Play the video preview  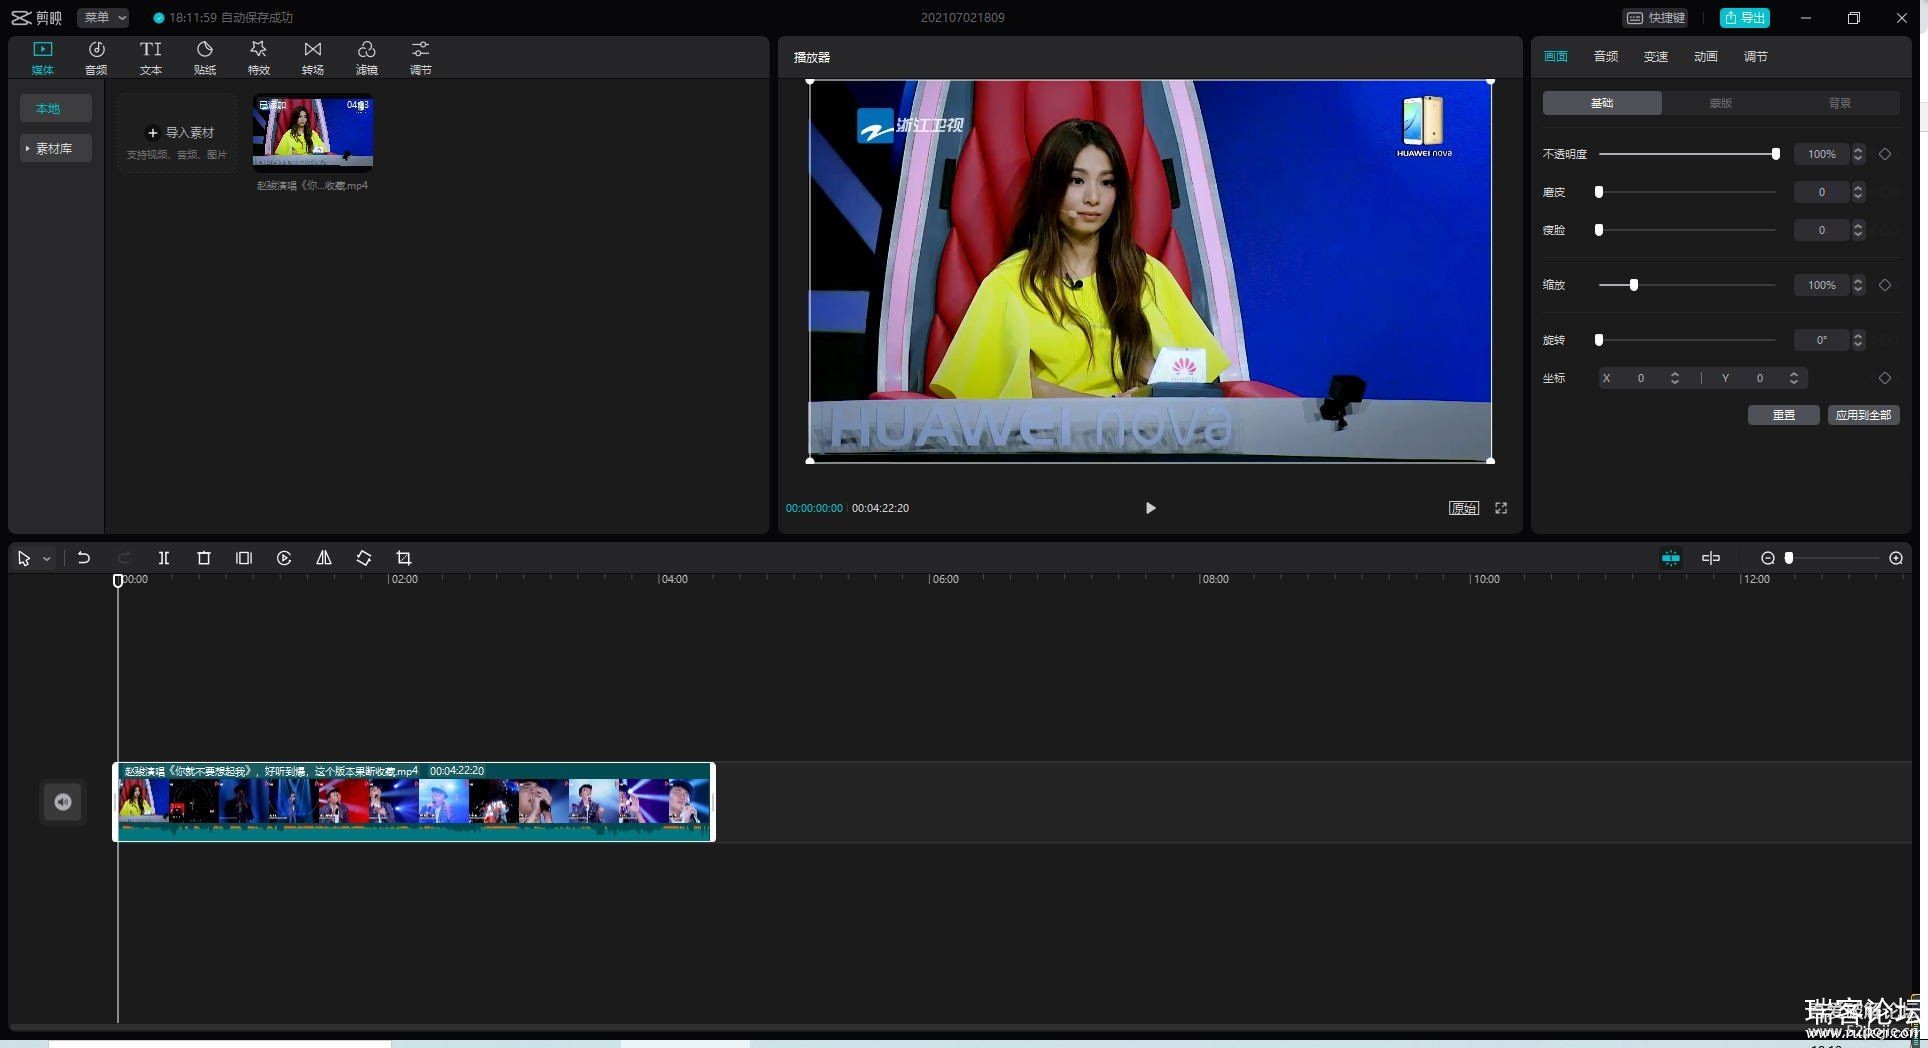1150,508
